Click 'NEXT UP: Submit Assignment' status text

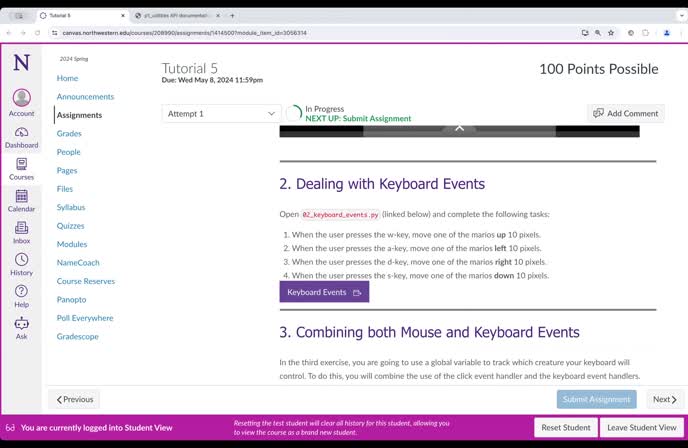pyautogui.click(x=358, y=118)
